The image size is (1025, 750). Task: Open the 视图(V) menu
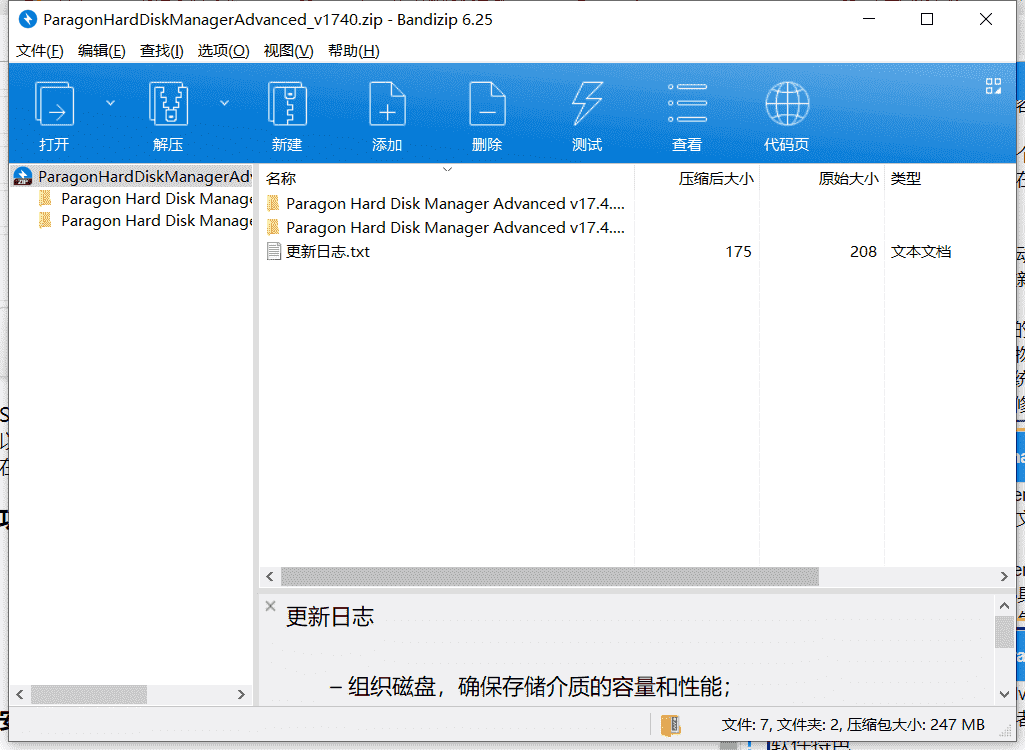288,51
